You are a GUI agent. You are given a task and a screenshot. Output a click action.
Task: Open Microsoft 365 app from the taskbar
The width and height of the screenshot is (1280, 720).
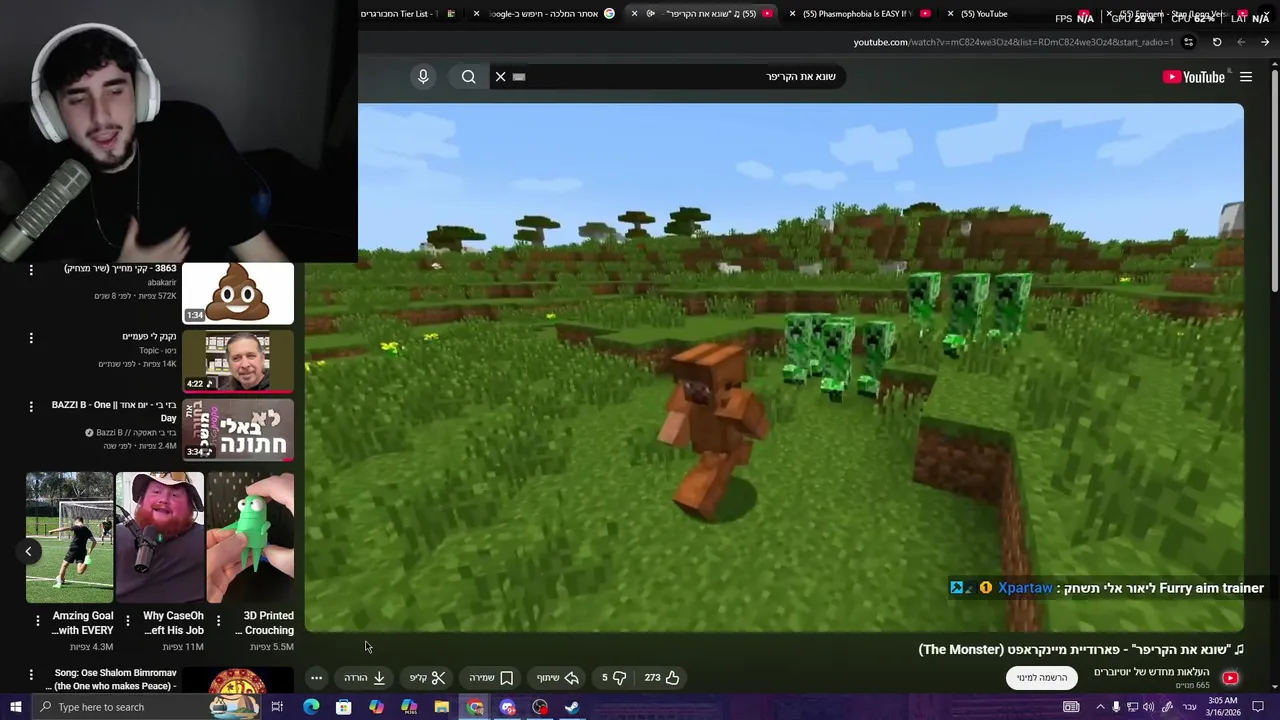[x=409, y=707]
